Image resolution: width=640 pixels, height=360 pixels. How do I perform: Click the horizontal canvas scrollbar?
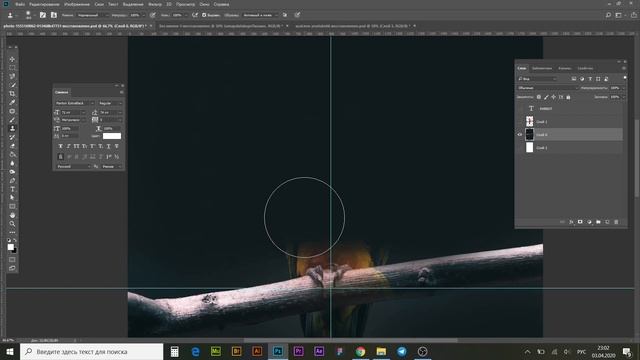(350, 340)
